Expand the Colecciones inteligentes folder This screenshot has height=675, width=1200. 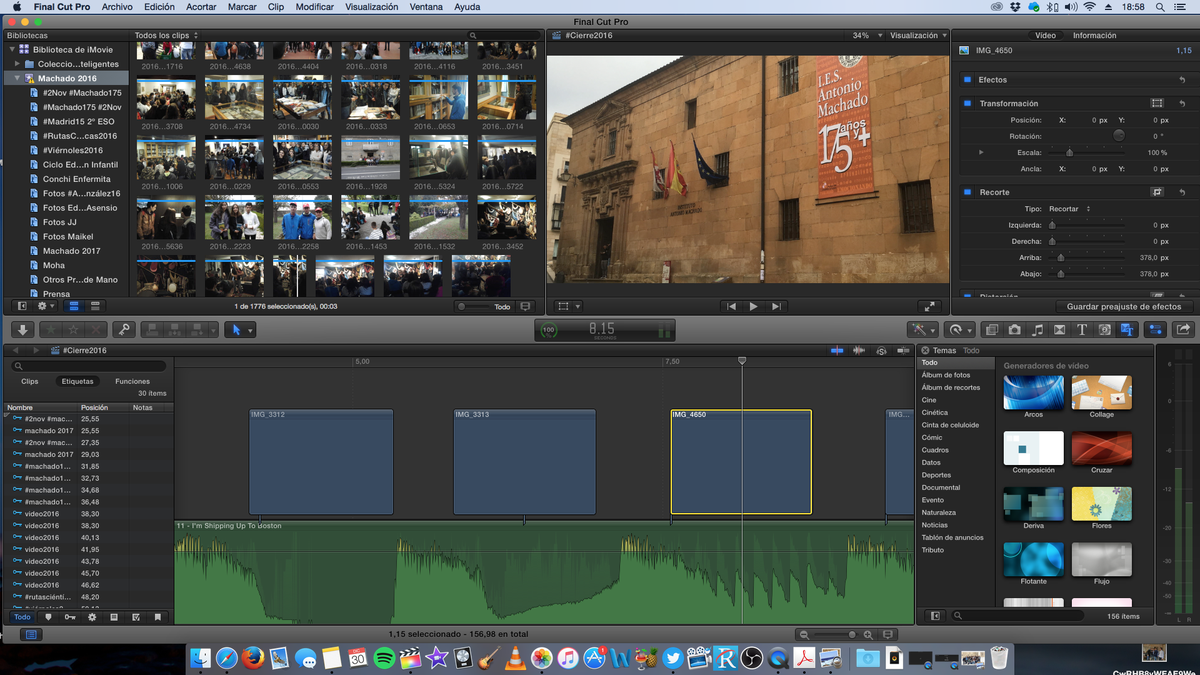pos(17,64)
